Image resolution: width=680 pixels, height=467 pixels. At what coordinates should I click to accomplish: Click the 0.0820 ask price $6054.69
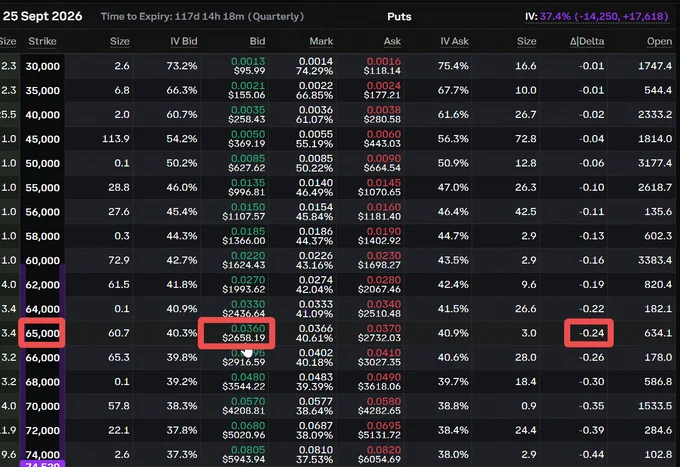coord(379,454)
